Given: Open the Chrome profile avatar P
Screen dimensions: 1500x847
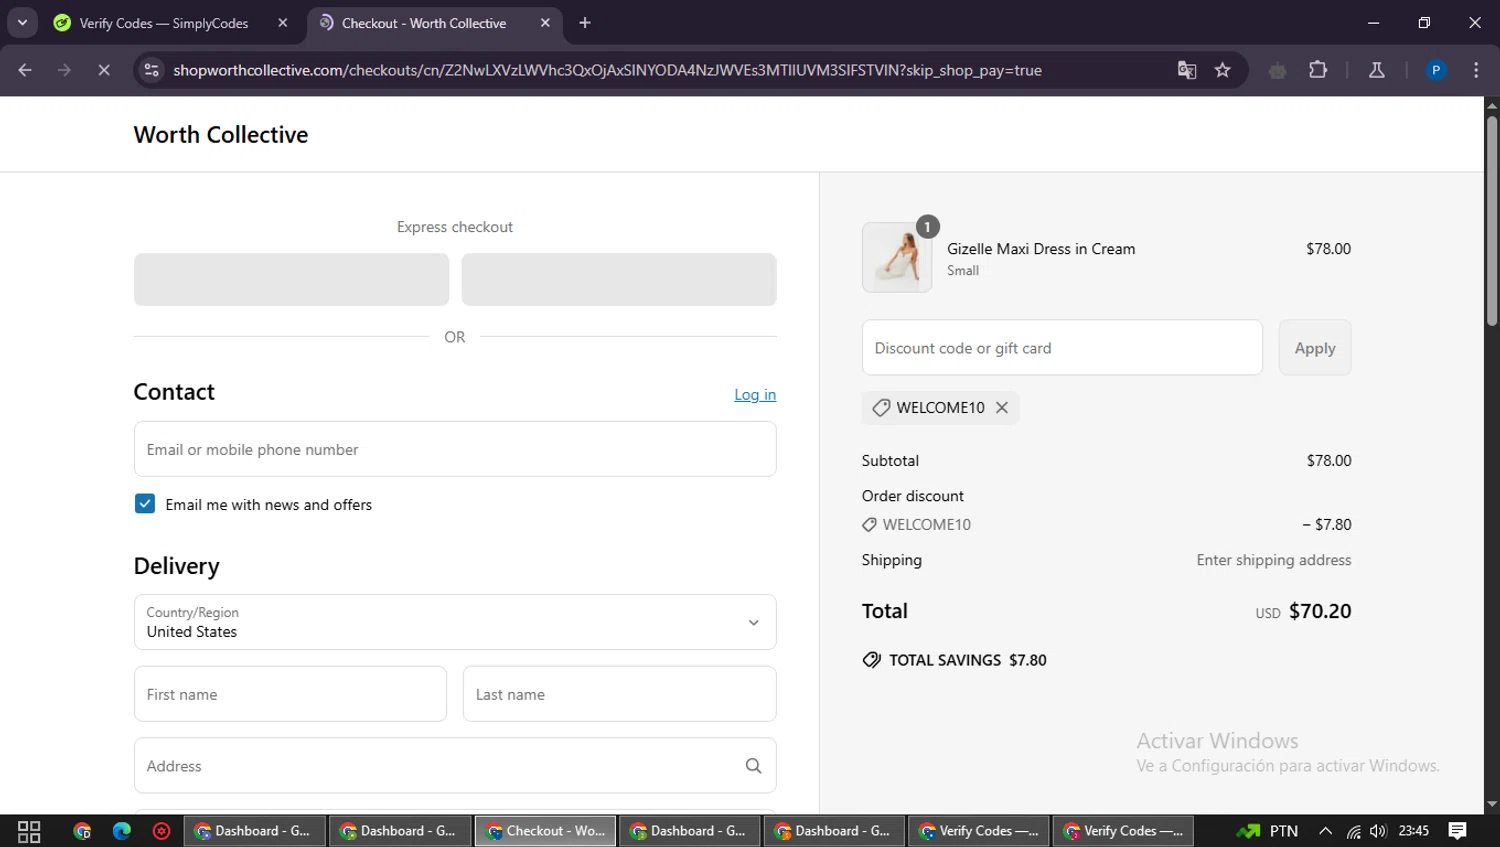Looking at the screenshot, I should click(1436, 70).
